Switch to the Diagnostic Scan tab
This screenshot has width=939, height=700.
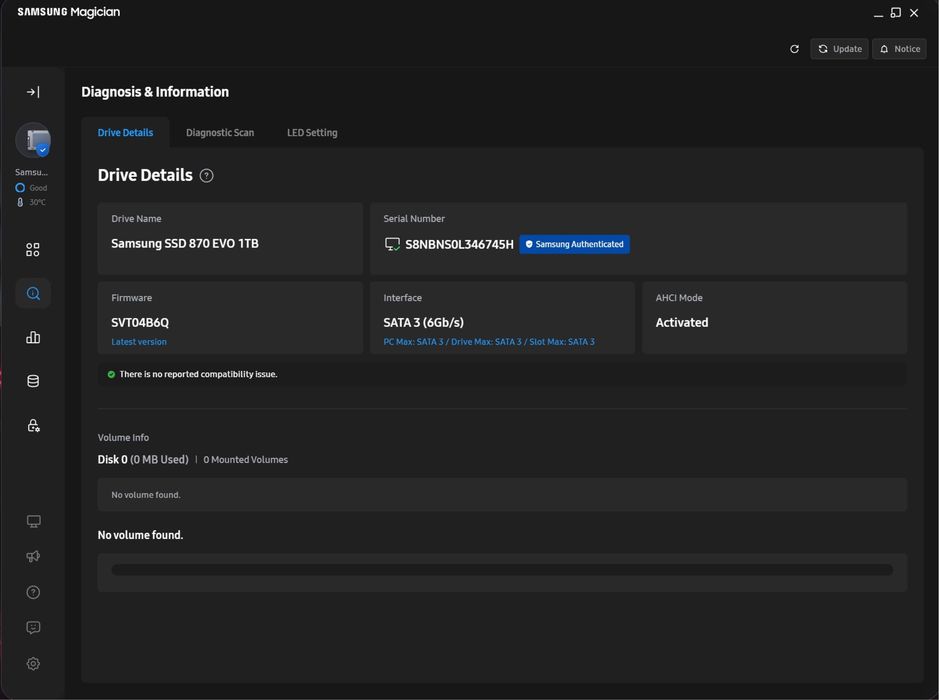pyautogui.click(x=220, y=132)
